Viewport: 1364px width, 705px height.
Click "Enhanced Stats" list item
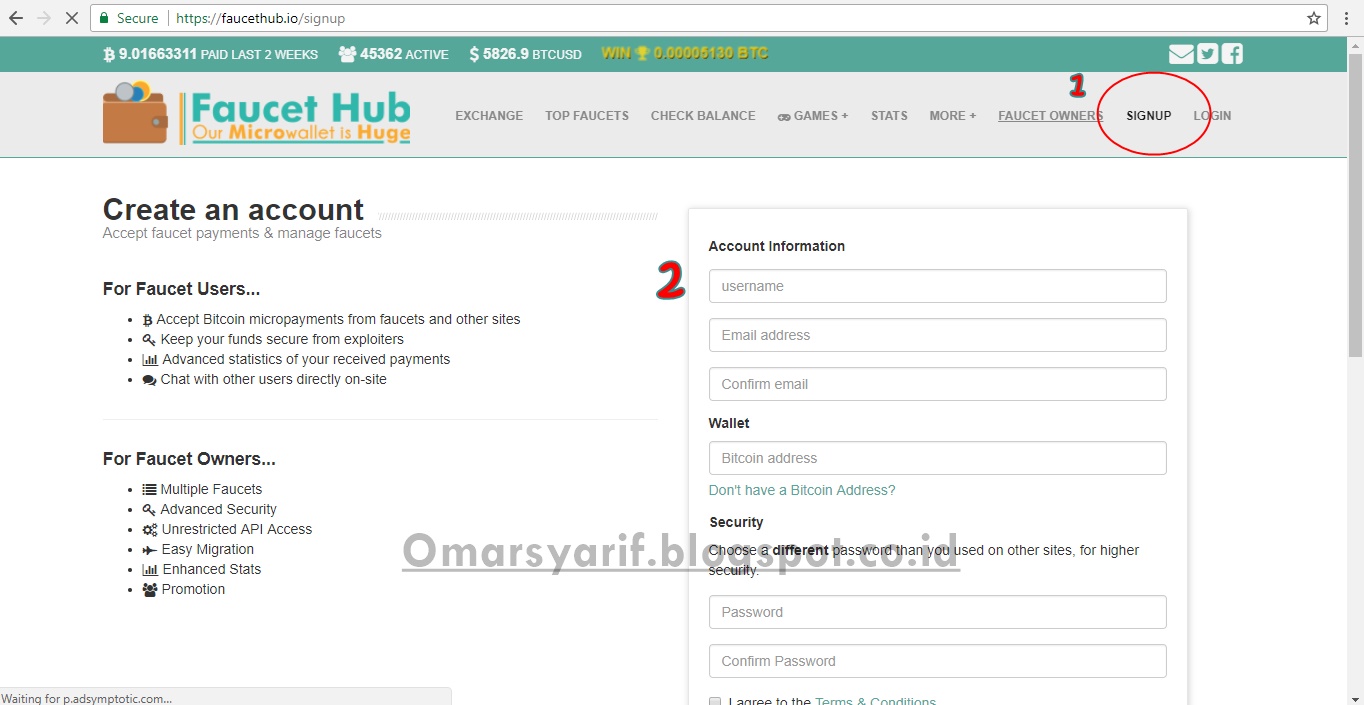pos(211,569)
